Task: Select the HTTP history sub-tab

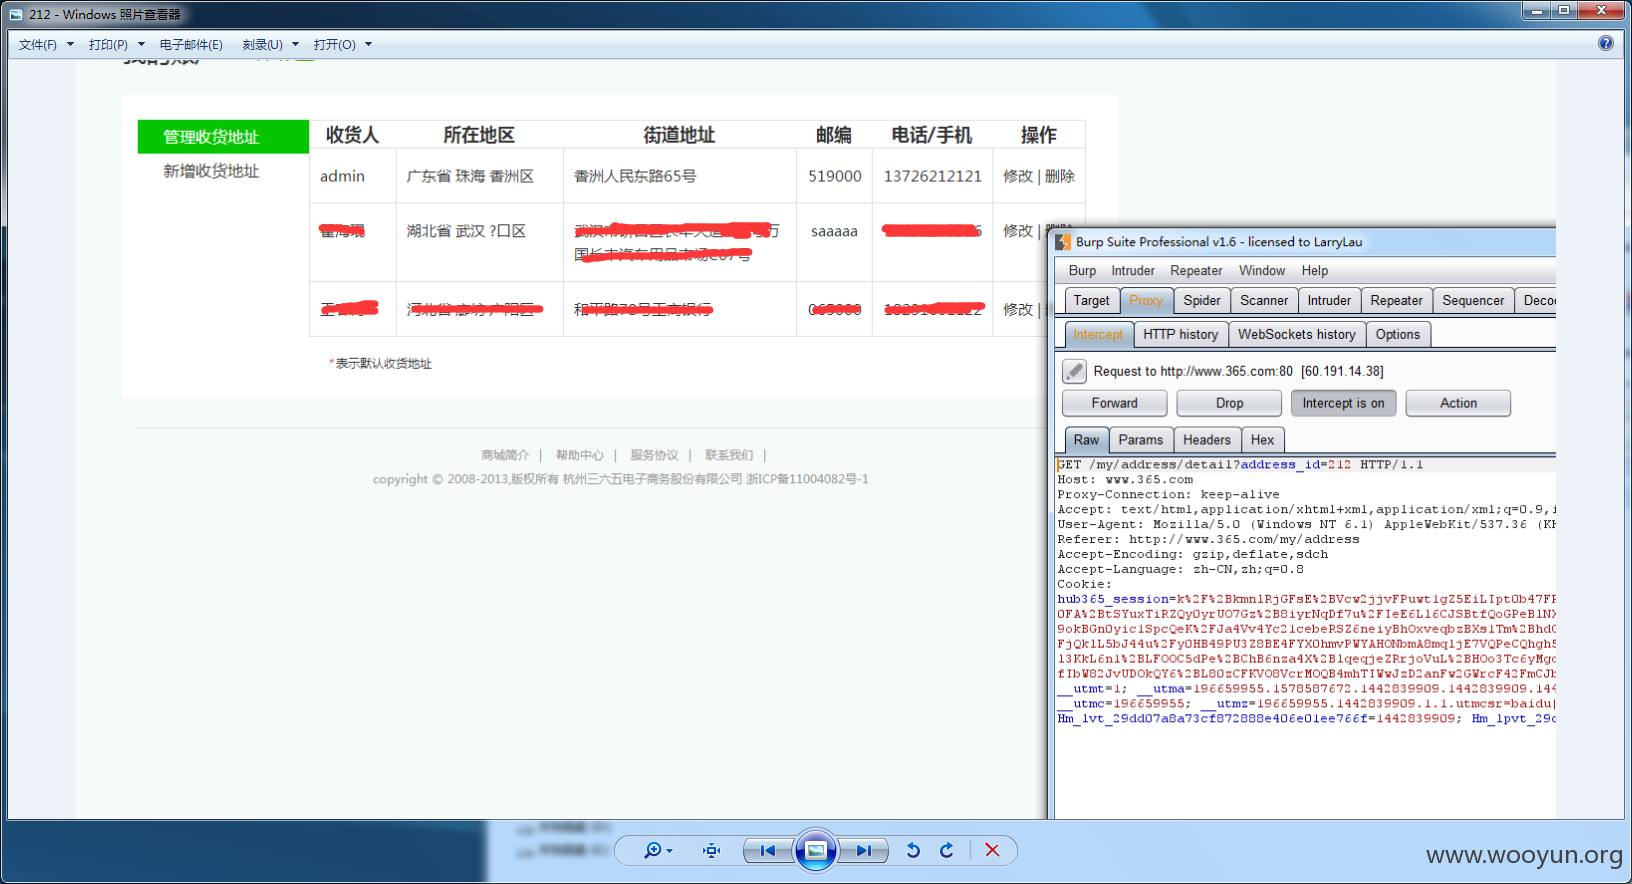Action: (x=1181, y=335)
